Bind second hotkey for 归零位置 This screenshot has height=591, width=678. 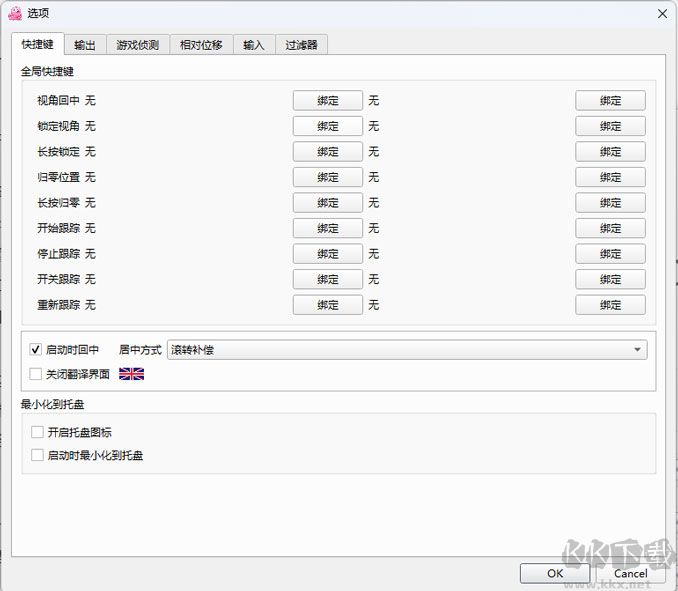click(x=610, y=177)
